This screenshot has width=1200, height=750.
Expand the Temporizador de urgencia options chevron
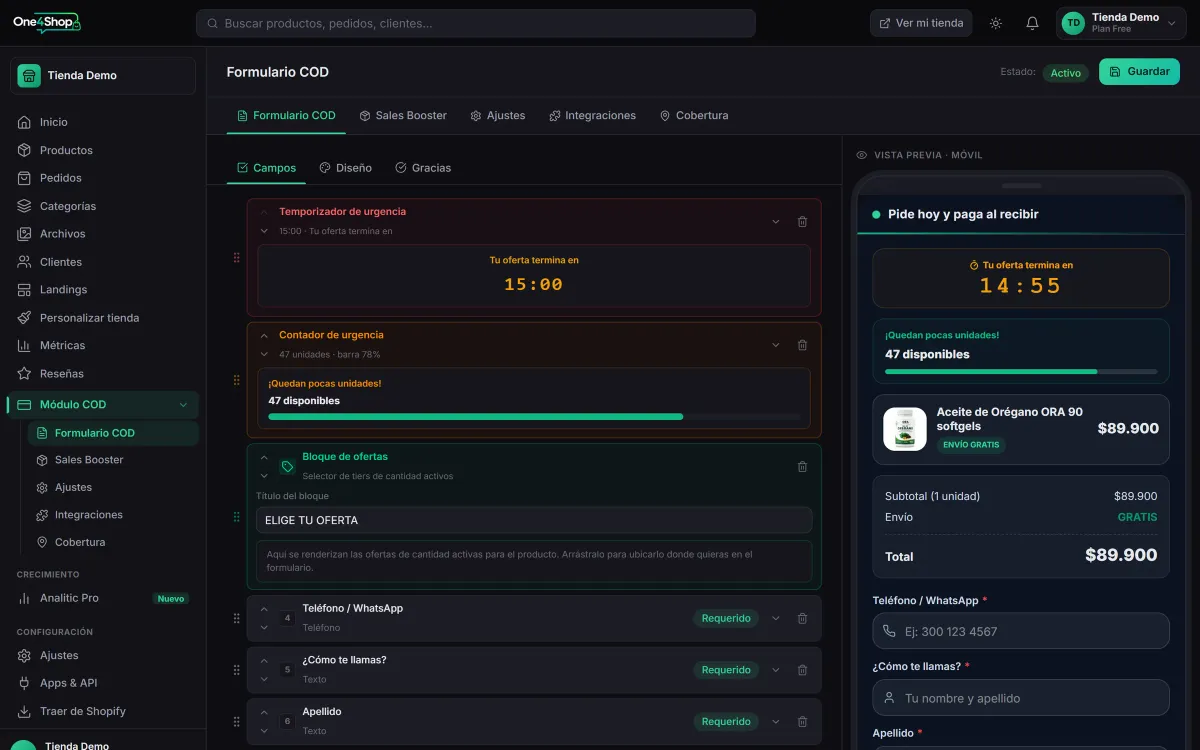pyautogui.click(x=775, y=222)
